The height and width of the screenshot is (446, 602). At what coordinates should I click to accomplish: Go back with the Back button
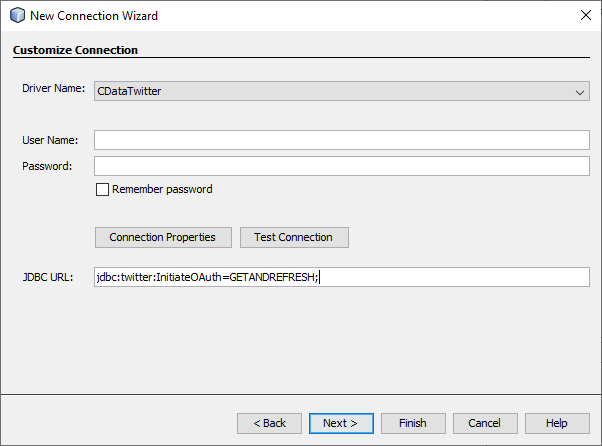(269, 423)
